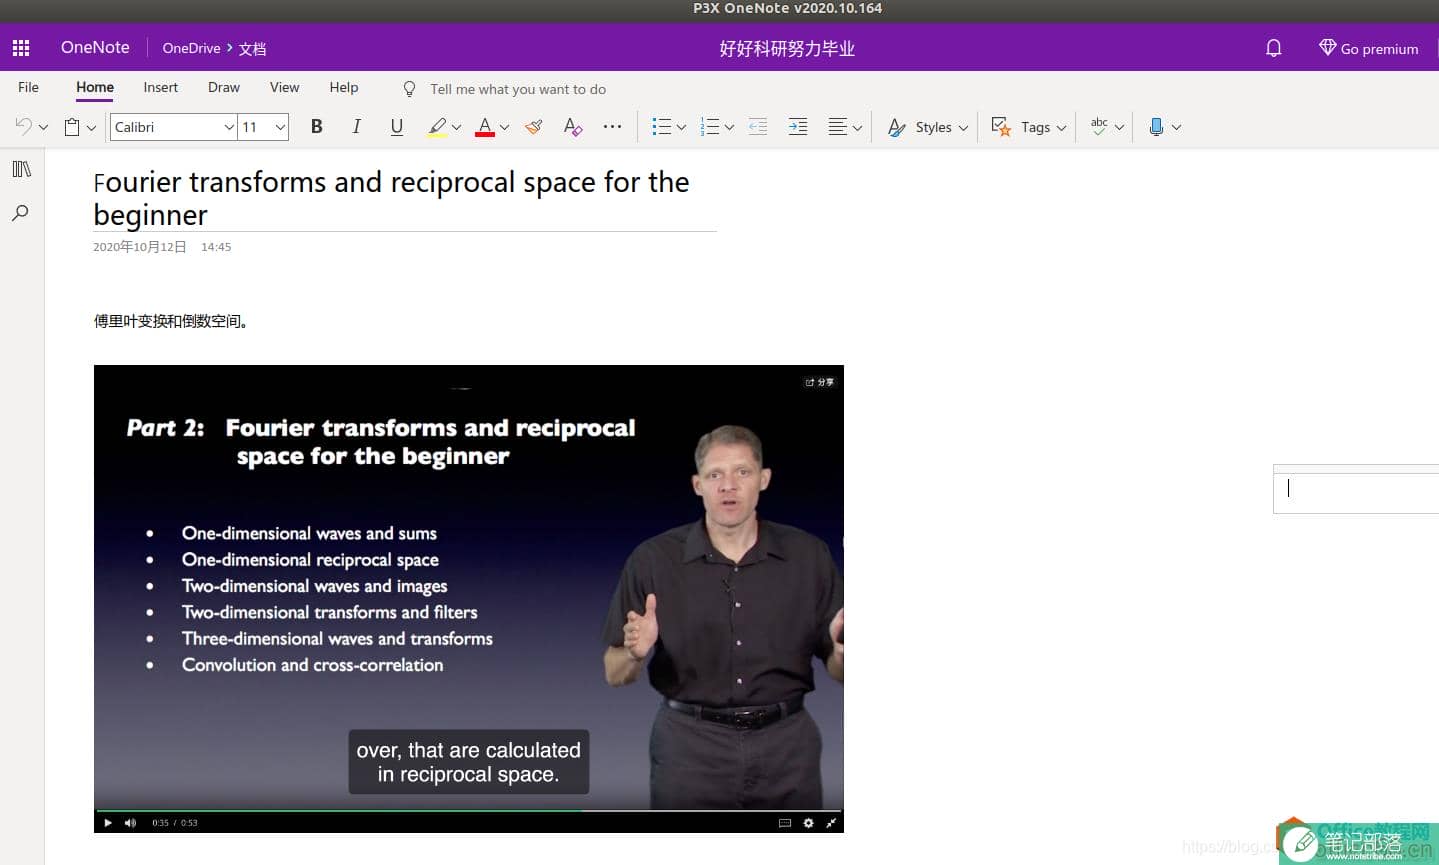Expand font color dropdown arrow
Image resolution: width=1439 pixels, height=865 pixels.
pos(504,127)
